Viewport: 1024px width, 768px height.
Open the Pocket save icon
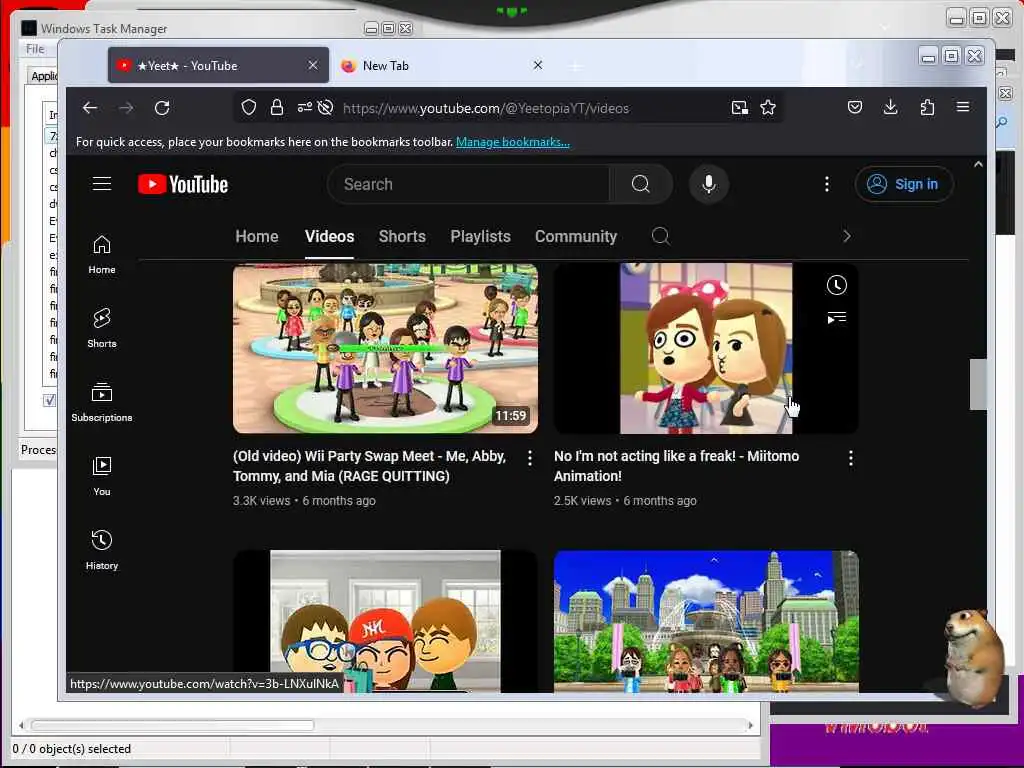(x=855, y=107)
